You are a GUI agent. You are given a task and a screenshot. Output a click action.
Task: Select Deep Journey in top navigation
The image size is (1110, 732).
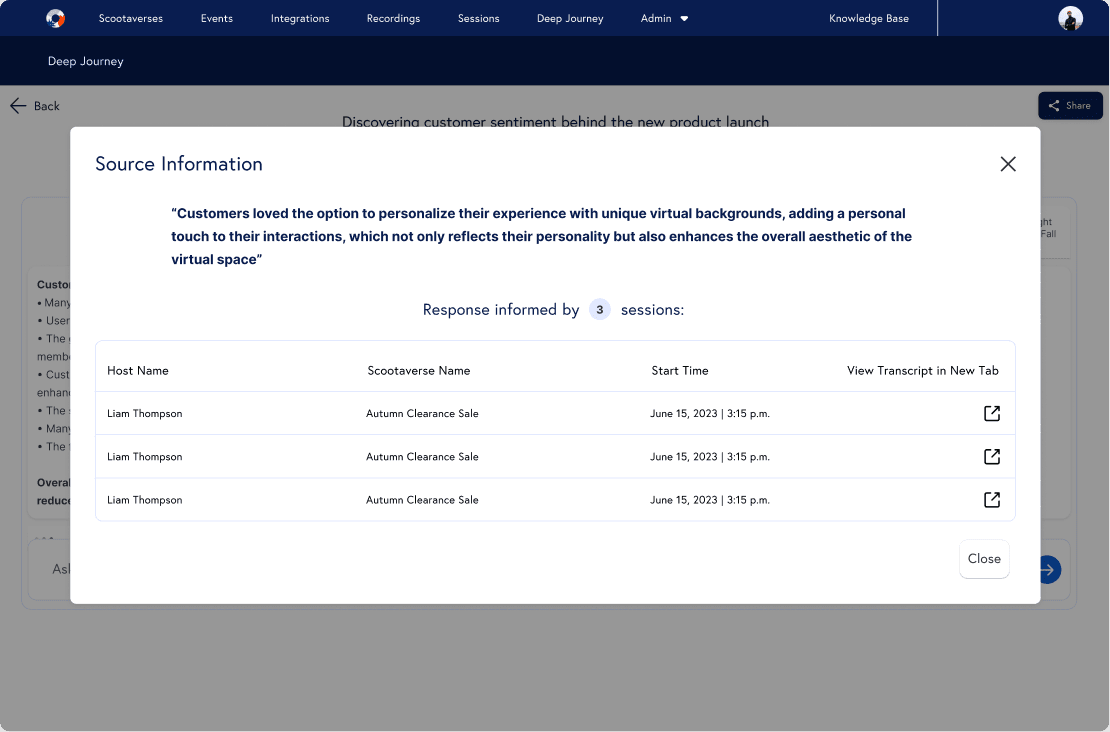click(x=570, y=18)
